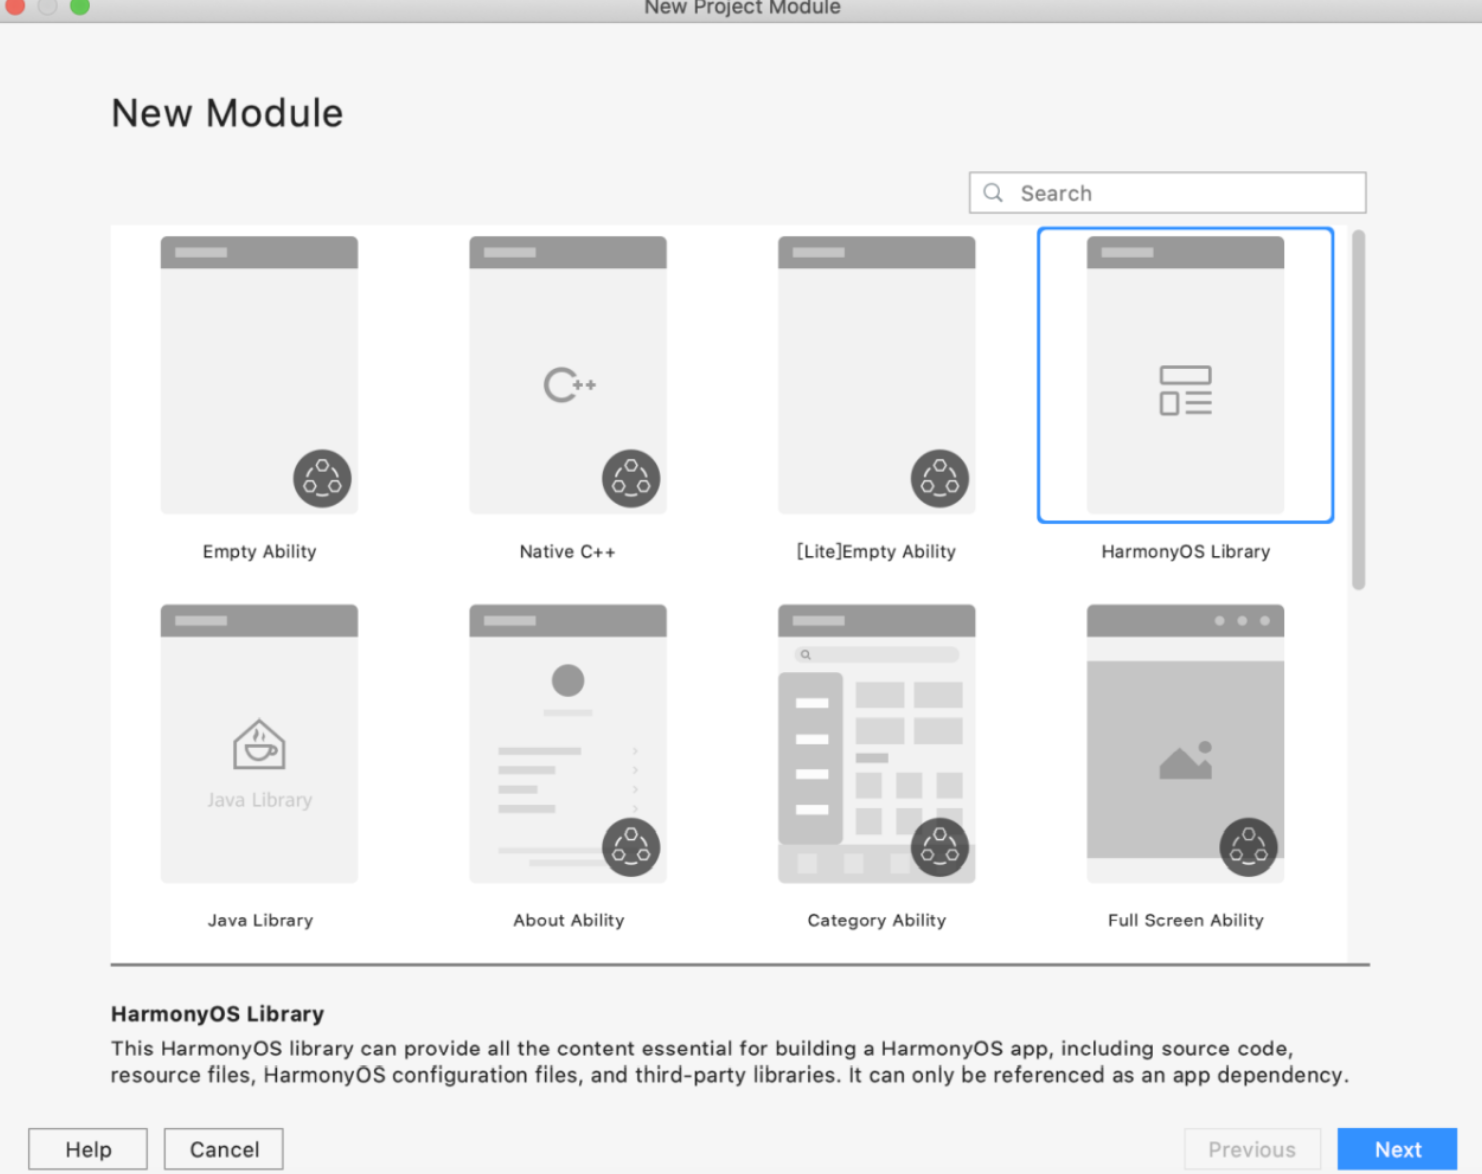Select the Empty Ability template thumbnail
Screen dimensions: 1482x1174
(x=259, y=375)
